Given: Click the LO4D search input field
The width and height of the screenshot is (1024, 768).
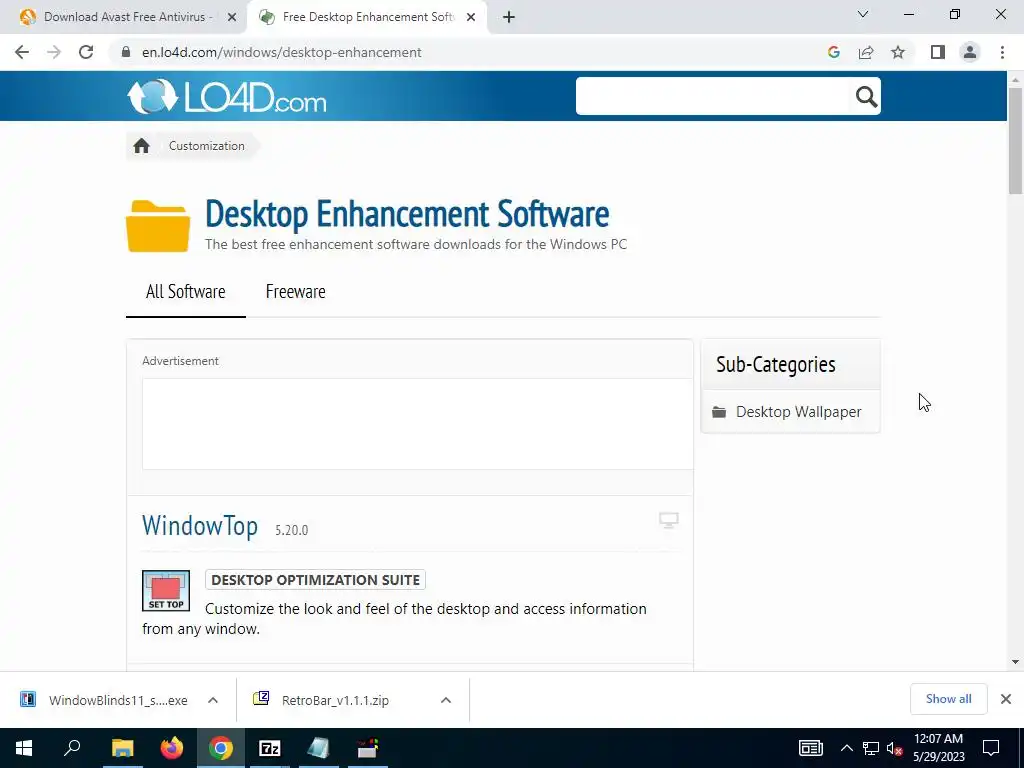Looking at the screenshot, I should point(714,97).
